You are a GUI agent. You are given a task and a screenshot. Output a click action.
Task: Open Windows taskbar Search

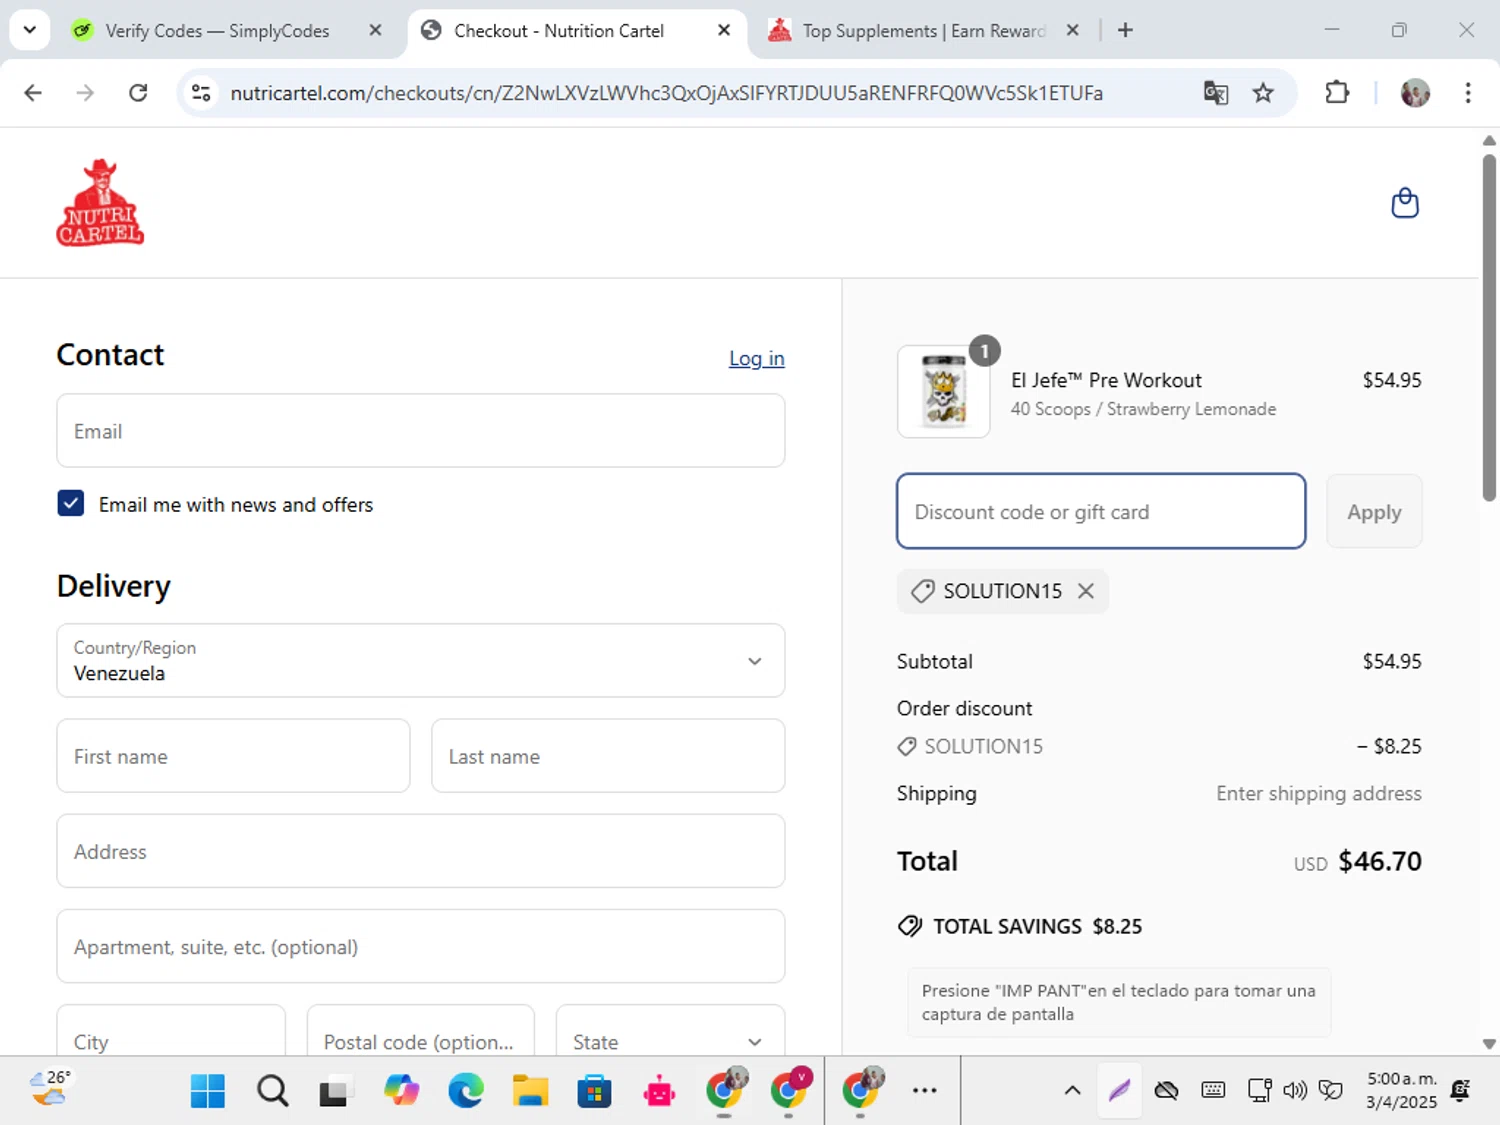(x=272, y=1091)
